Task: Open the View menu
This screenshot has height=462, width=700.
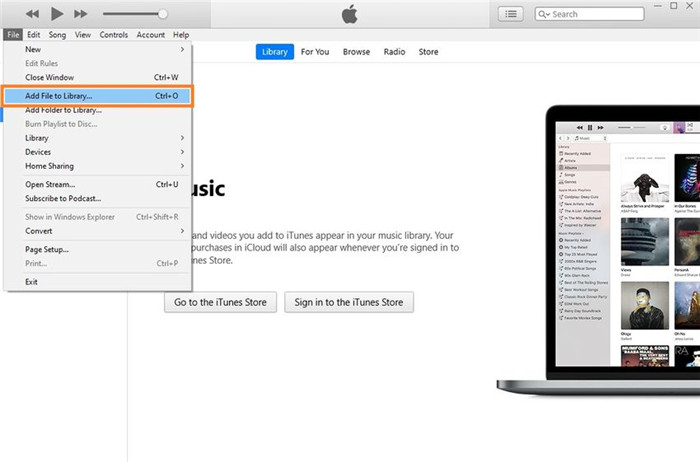Action: pyautogui.click(x=83, y=34)
